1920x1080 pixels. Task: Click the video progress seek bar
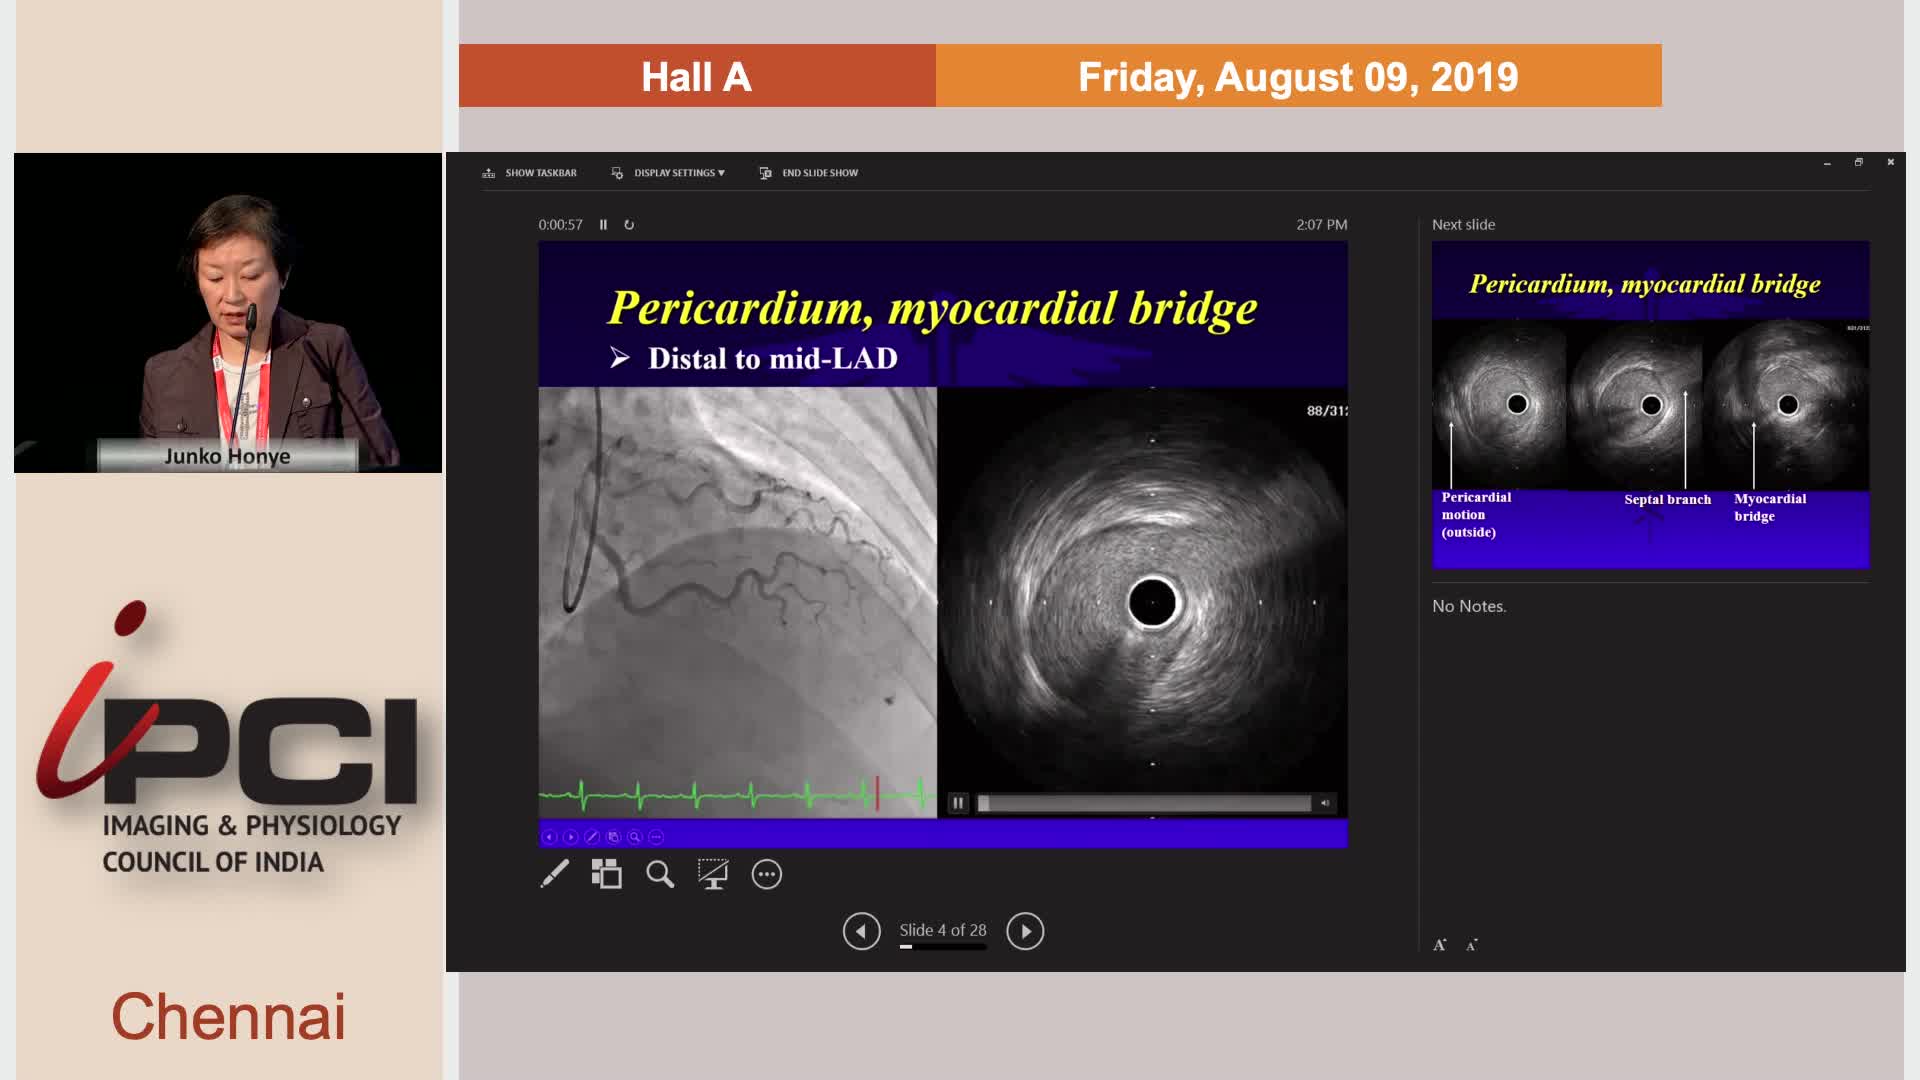point(1145,803)
